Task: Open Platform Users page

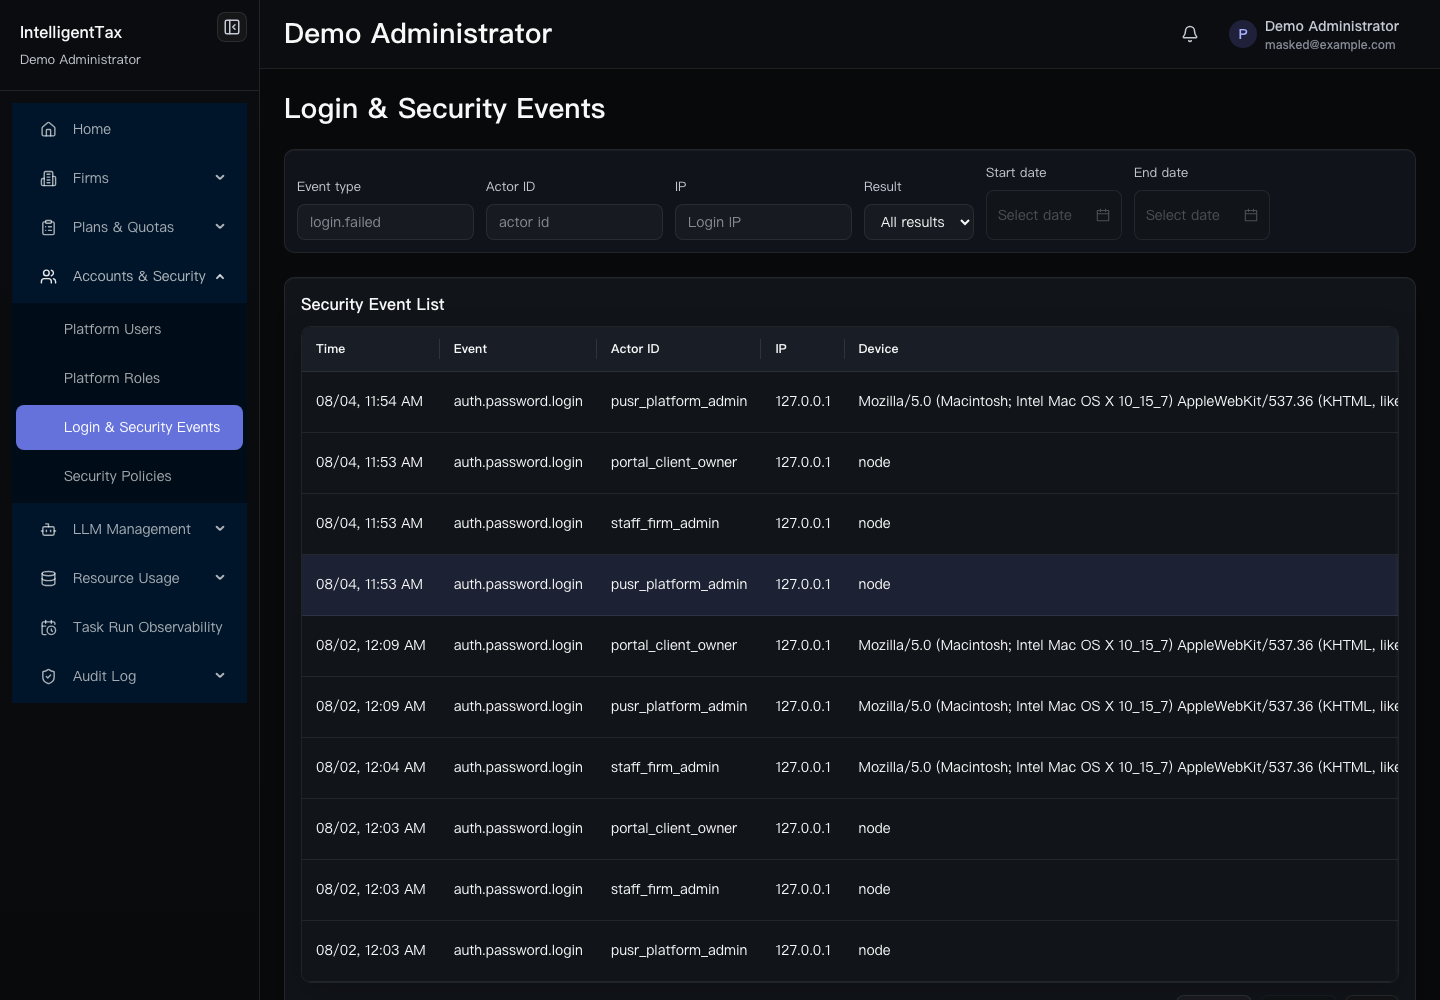Action: (130, 329)
